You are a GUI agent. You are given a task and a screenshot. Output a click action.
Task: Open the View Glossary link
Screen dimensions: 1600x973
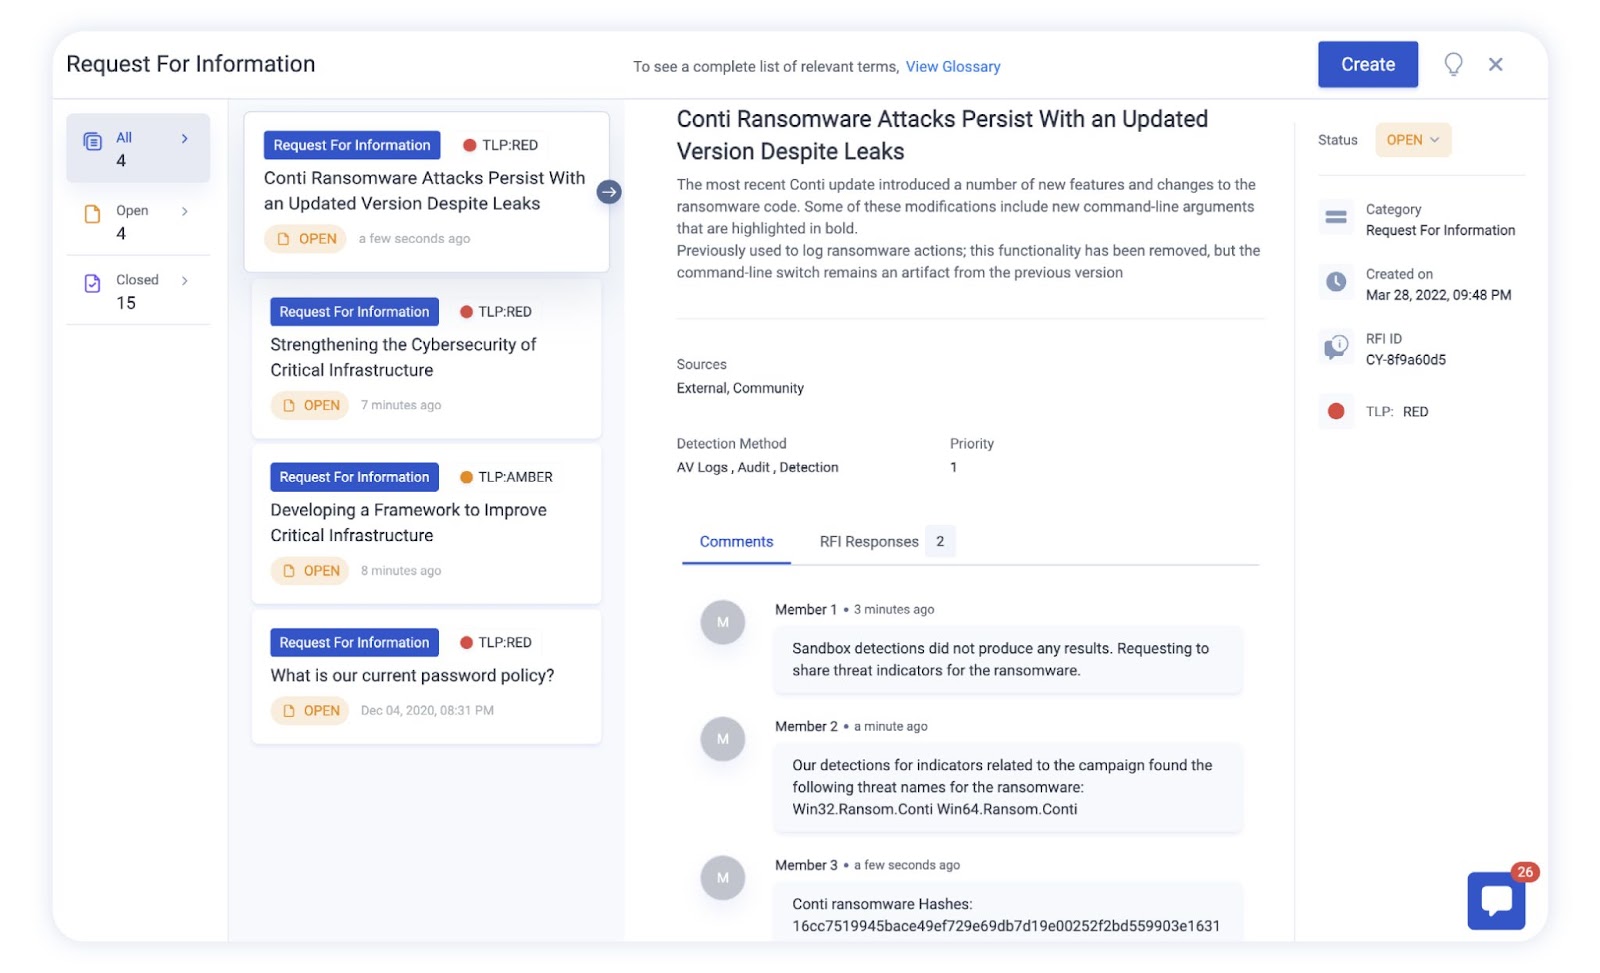click(953, 67)
